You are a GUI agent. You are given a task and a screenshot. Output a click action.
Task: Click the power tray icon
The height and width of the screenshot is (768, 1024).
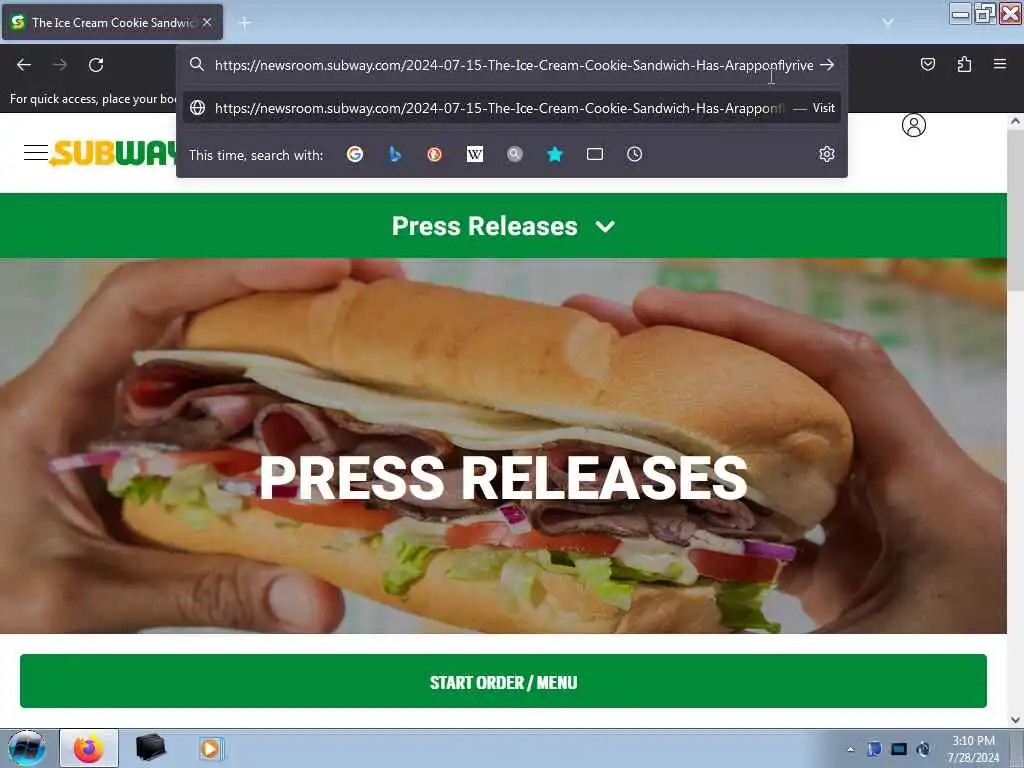pyautogui.click(x=923, y=749)
